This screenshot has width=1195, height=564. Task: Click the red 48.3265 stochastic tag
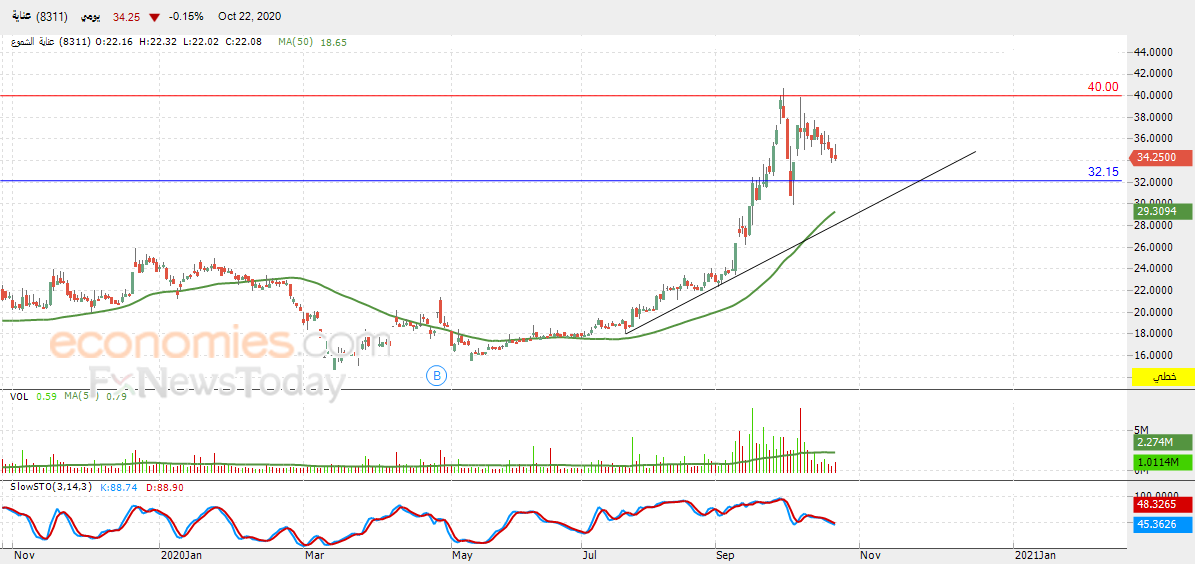(1163, 507)
